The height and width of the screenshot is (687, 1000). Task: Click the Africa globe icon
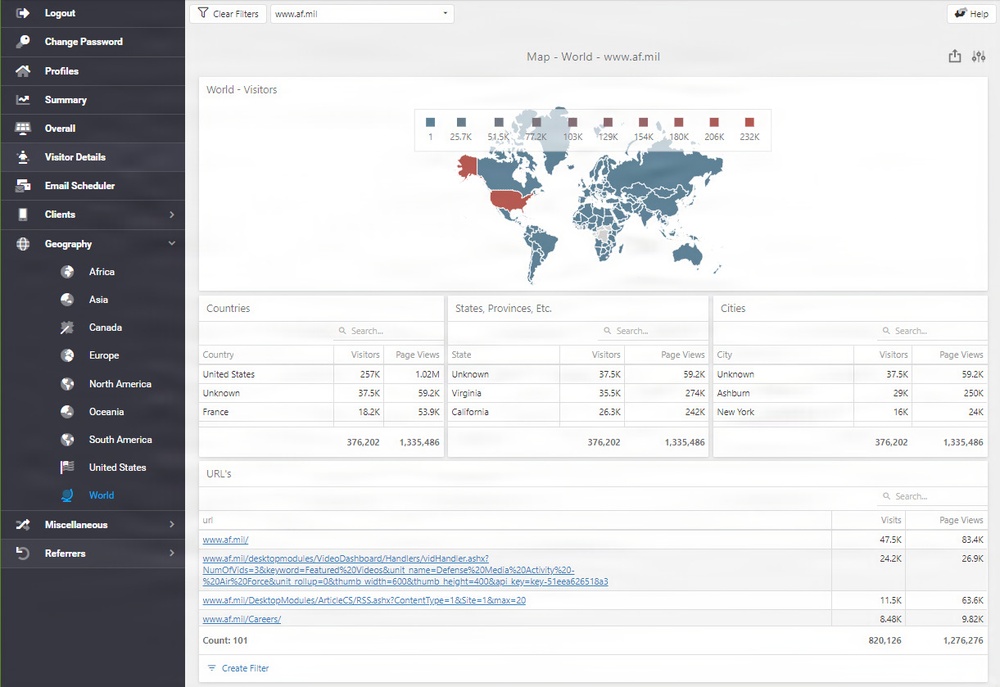[x=67, y=272]
